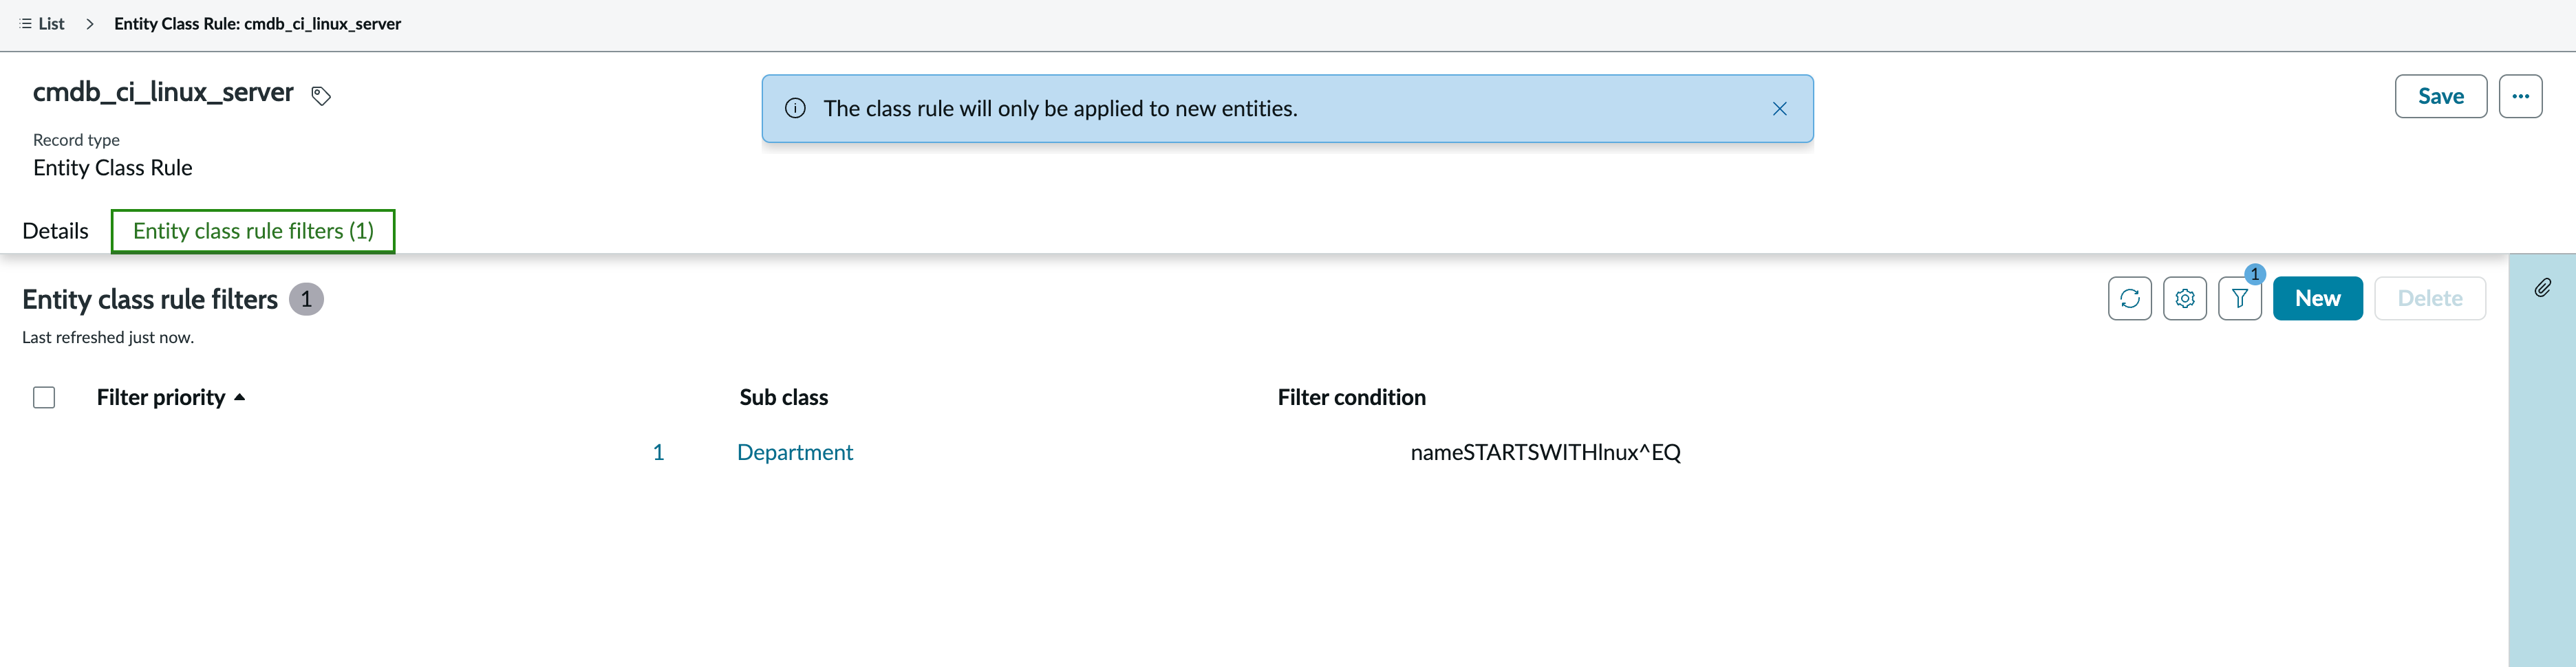Select the Entity class rule filters (1) tab

(253, 231)
